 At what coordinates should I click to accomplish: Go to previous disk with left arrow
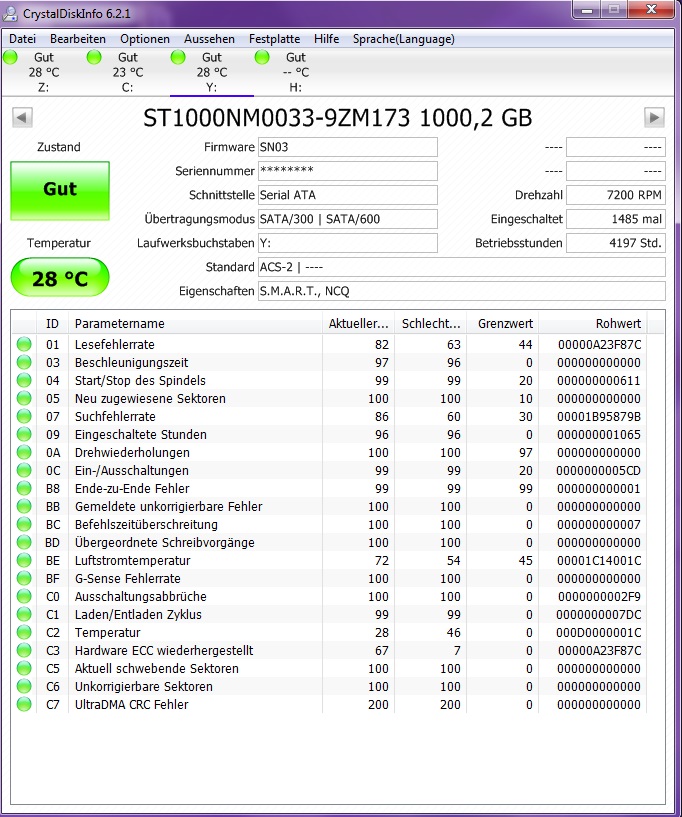pos(22,117)
